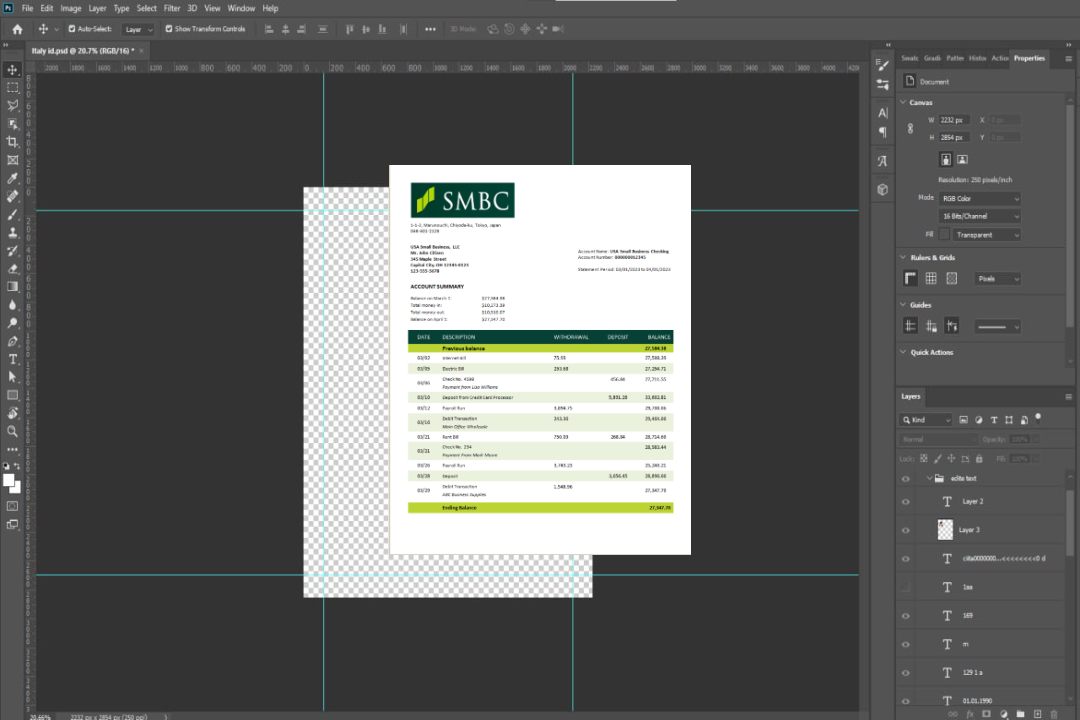
Task: Open the 16 Bits/Channel dropdown
Action: (979, 216)
